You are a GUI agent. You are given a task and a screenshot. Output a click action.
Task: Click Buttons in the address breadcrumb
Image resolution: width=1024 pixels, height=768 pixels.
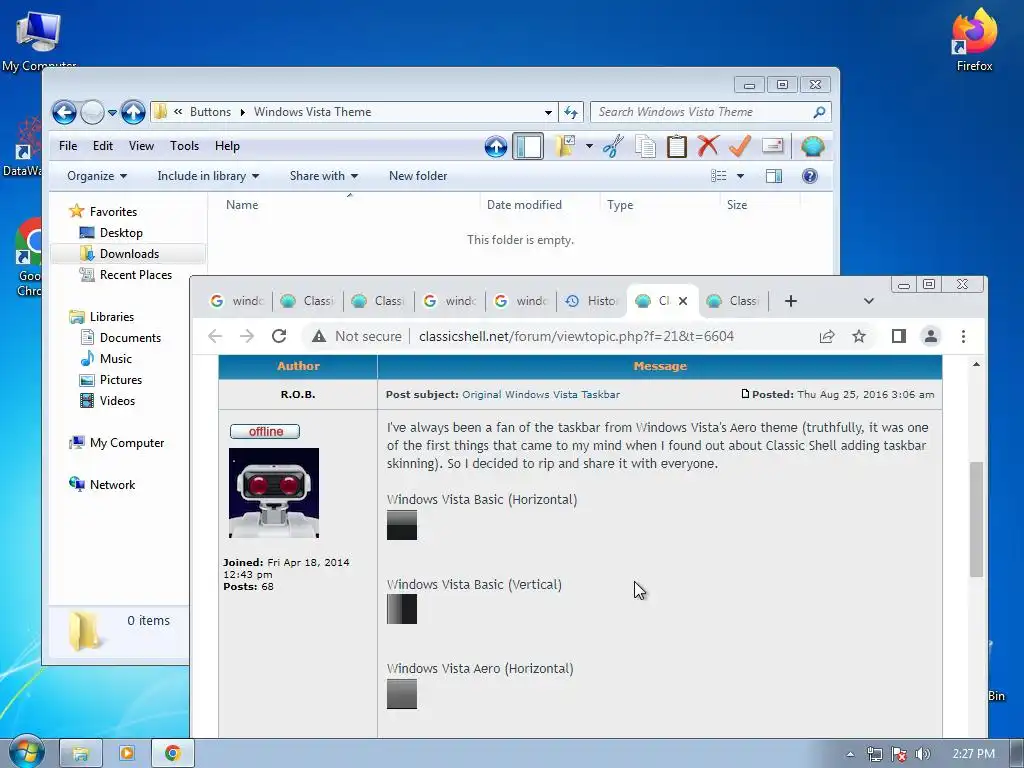tap(210, 112)
